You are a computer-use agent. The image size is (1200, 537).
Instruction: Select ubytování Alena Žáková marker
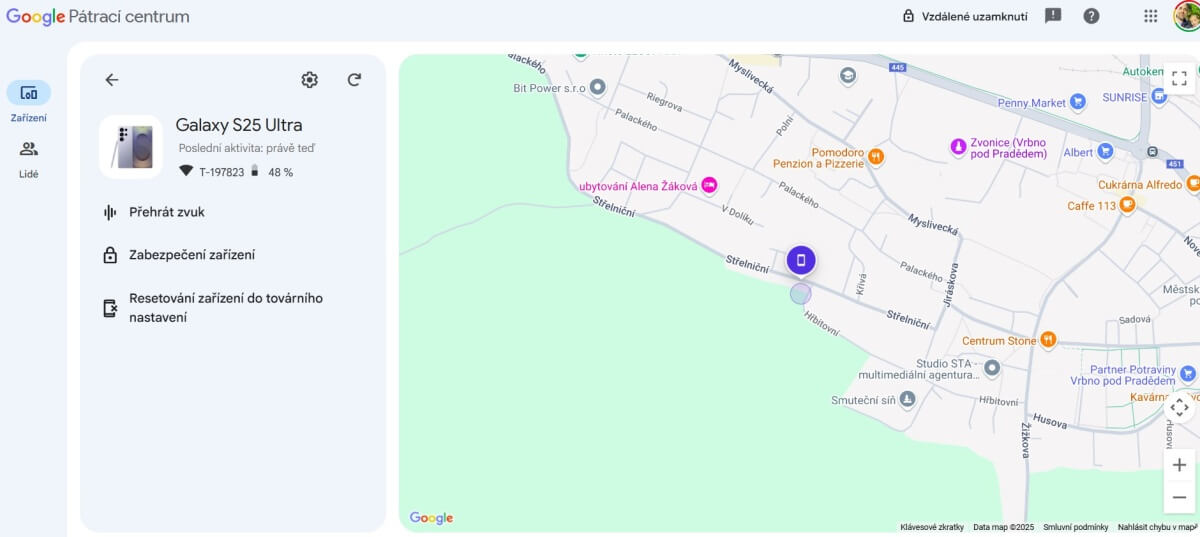[x=709, y=185]
